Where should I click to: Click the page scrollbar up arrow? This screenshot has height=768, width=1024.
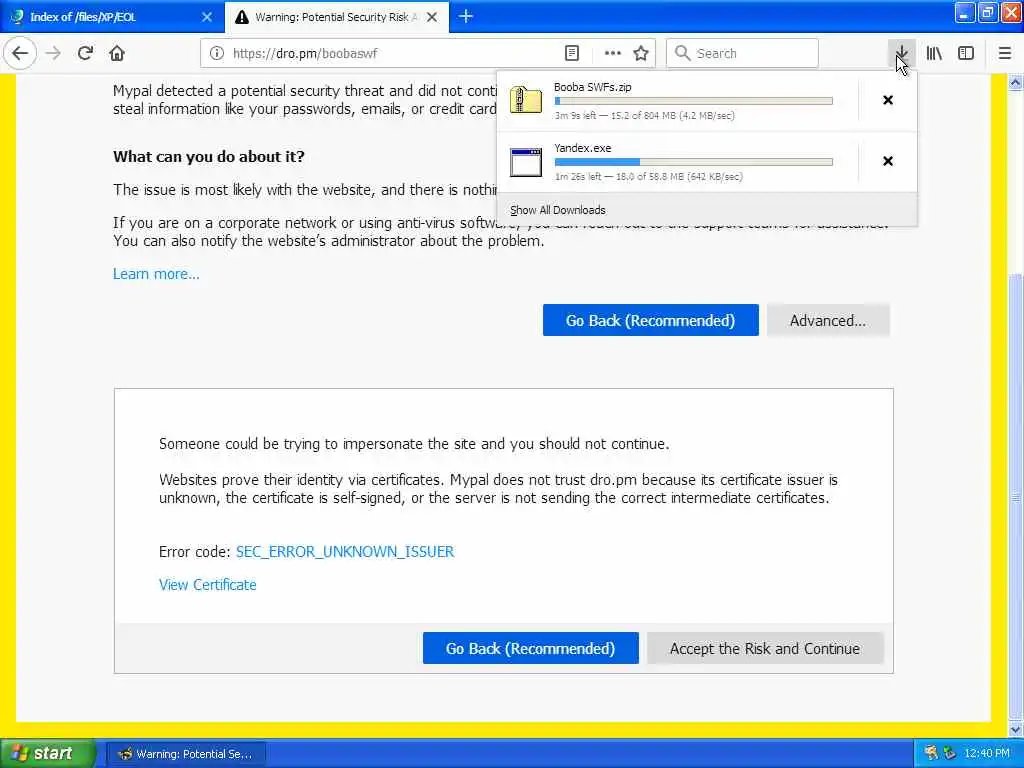1015,82
